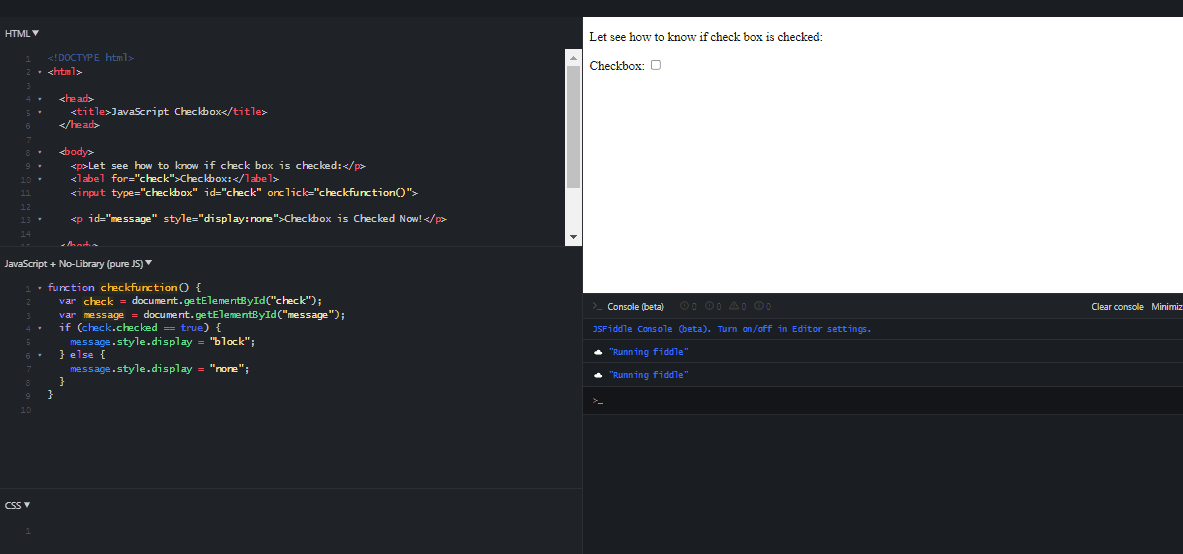
Task: Collapse the <html> tag fold arrow
Action: coord(39,72)
